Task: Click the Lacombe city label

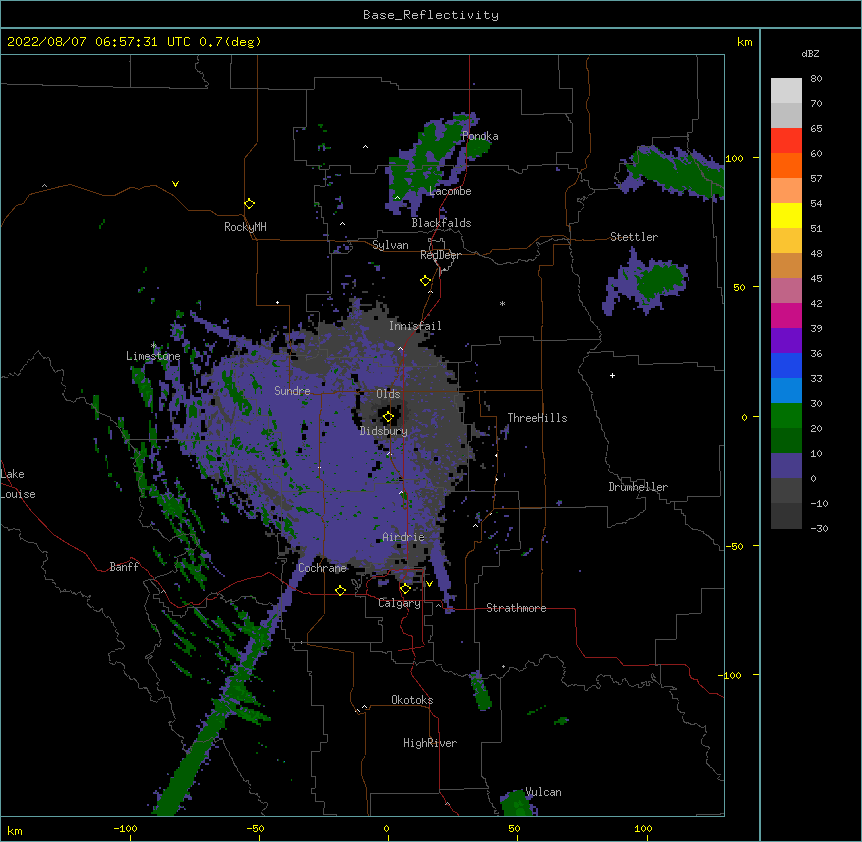Action: click(x=450, y=191)
